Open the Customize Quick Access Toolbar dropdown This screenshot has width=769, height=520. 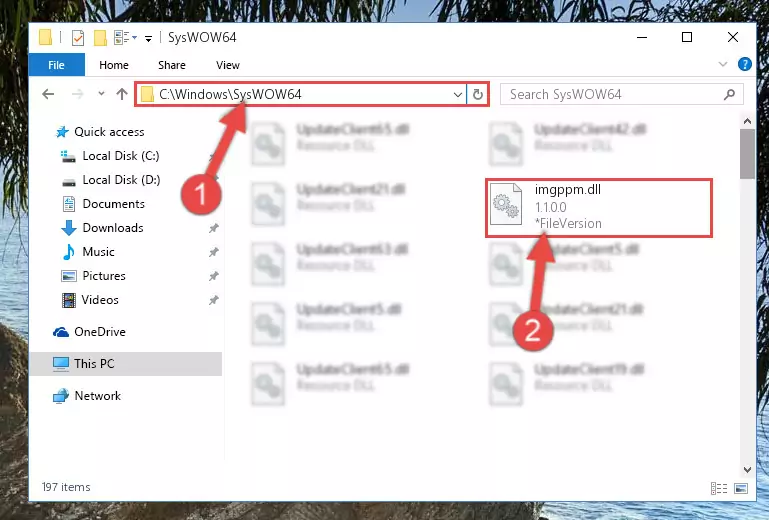(x=148, y=39)
